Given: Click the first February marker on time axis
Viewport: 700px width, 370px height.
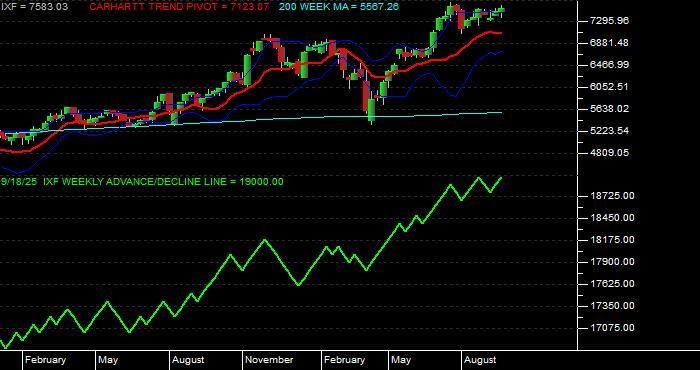Looking at the screenshot, I should 46,360.
